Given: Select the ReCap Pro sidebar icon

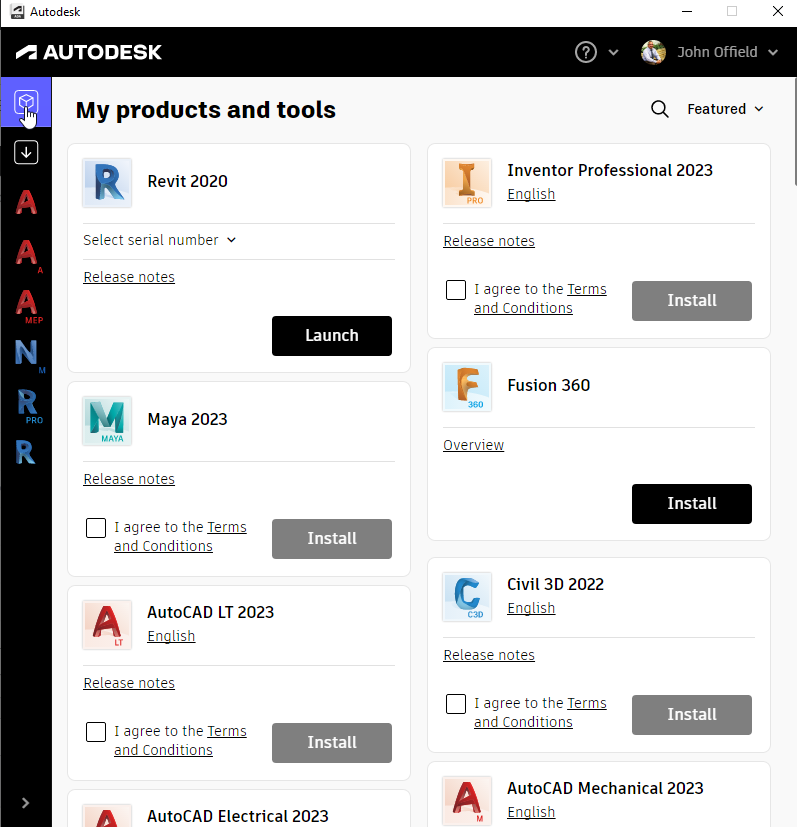Looking at the screenshot, I should 28,405.
